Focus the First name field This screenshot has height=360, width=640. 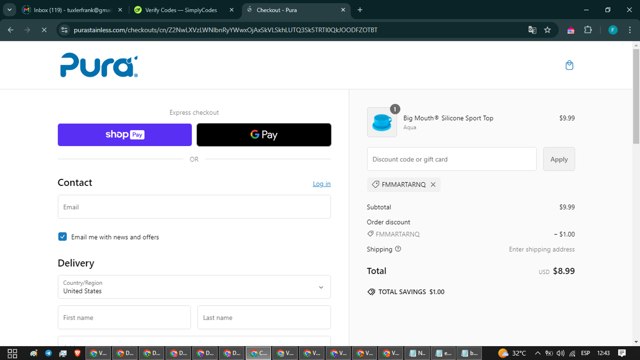(124, 318)
